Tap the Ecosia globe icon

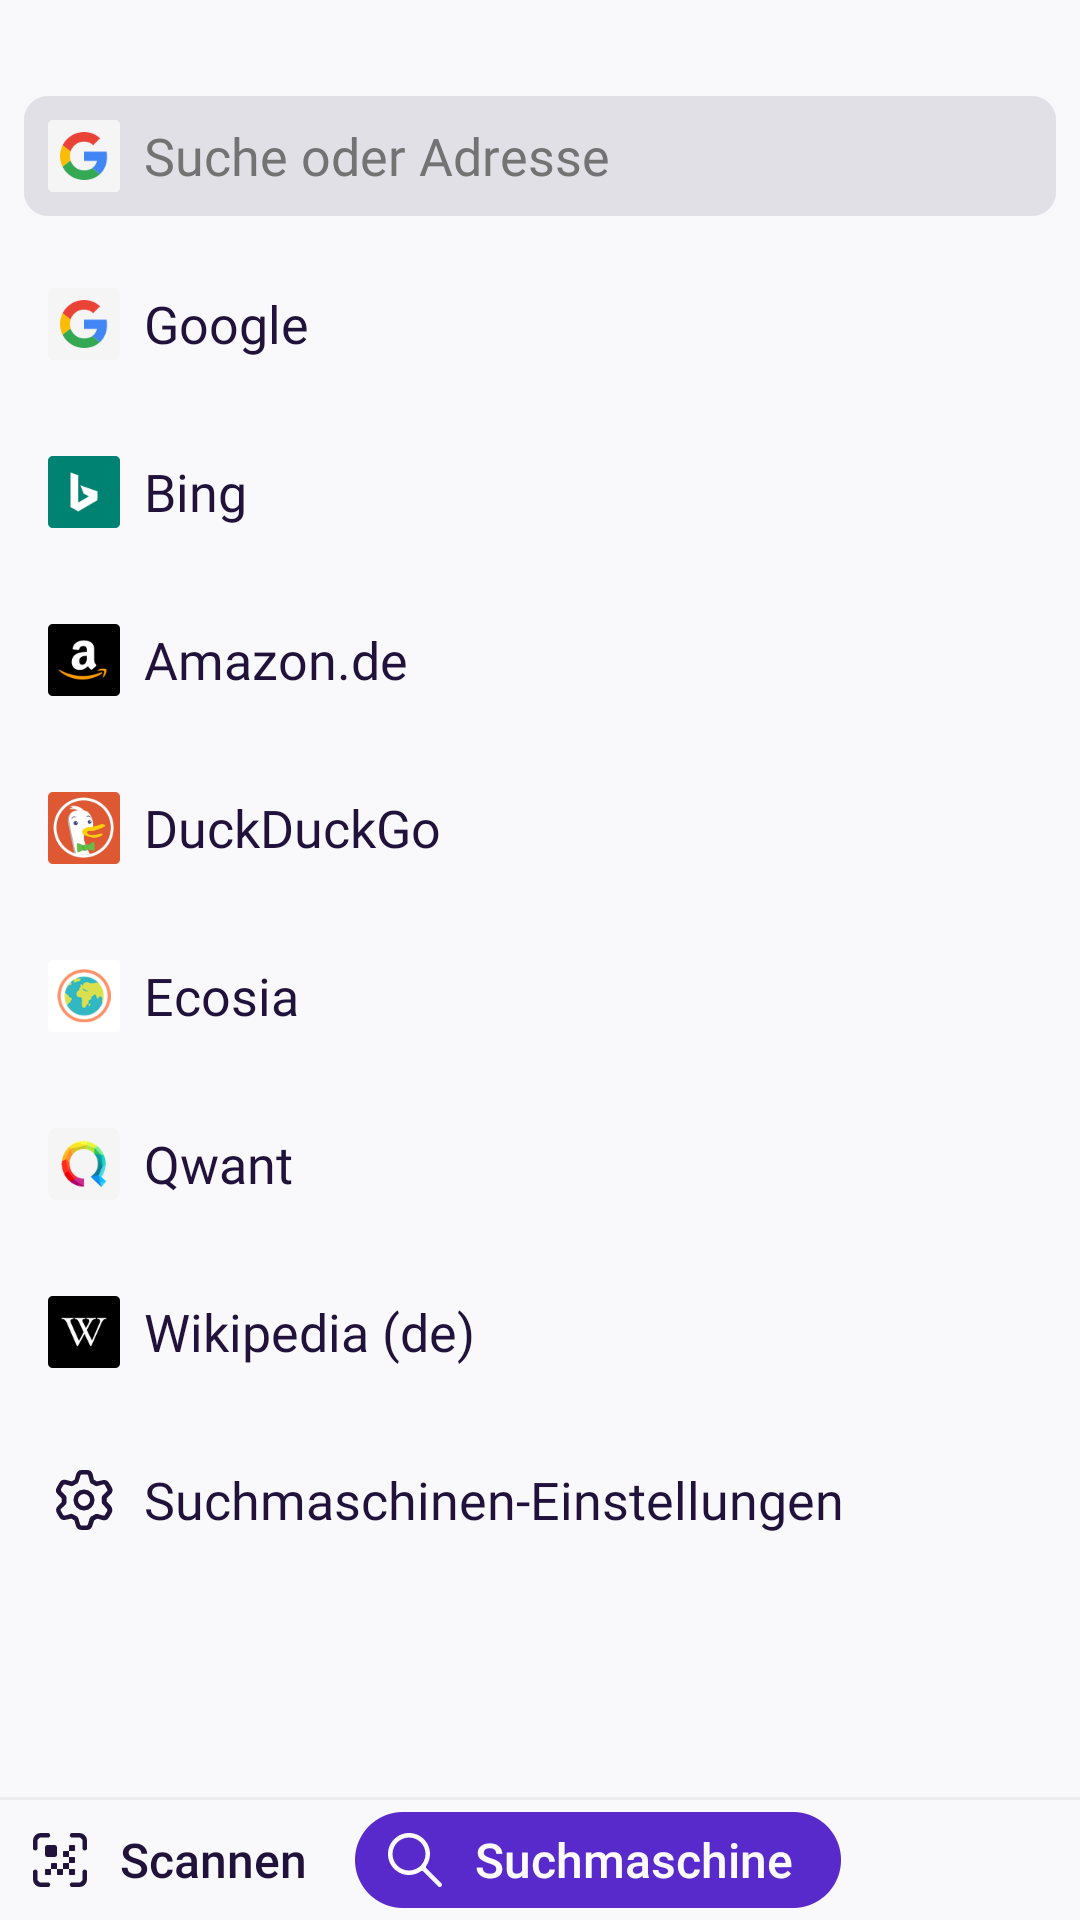tap(84, 996)
